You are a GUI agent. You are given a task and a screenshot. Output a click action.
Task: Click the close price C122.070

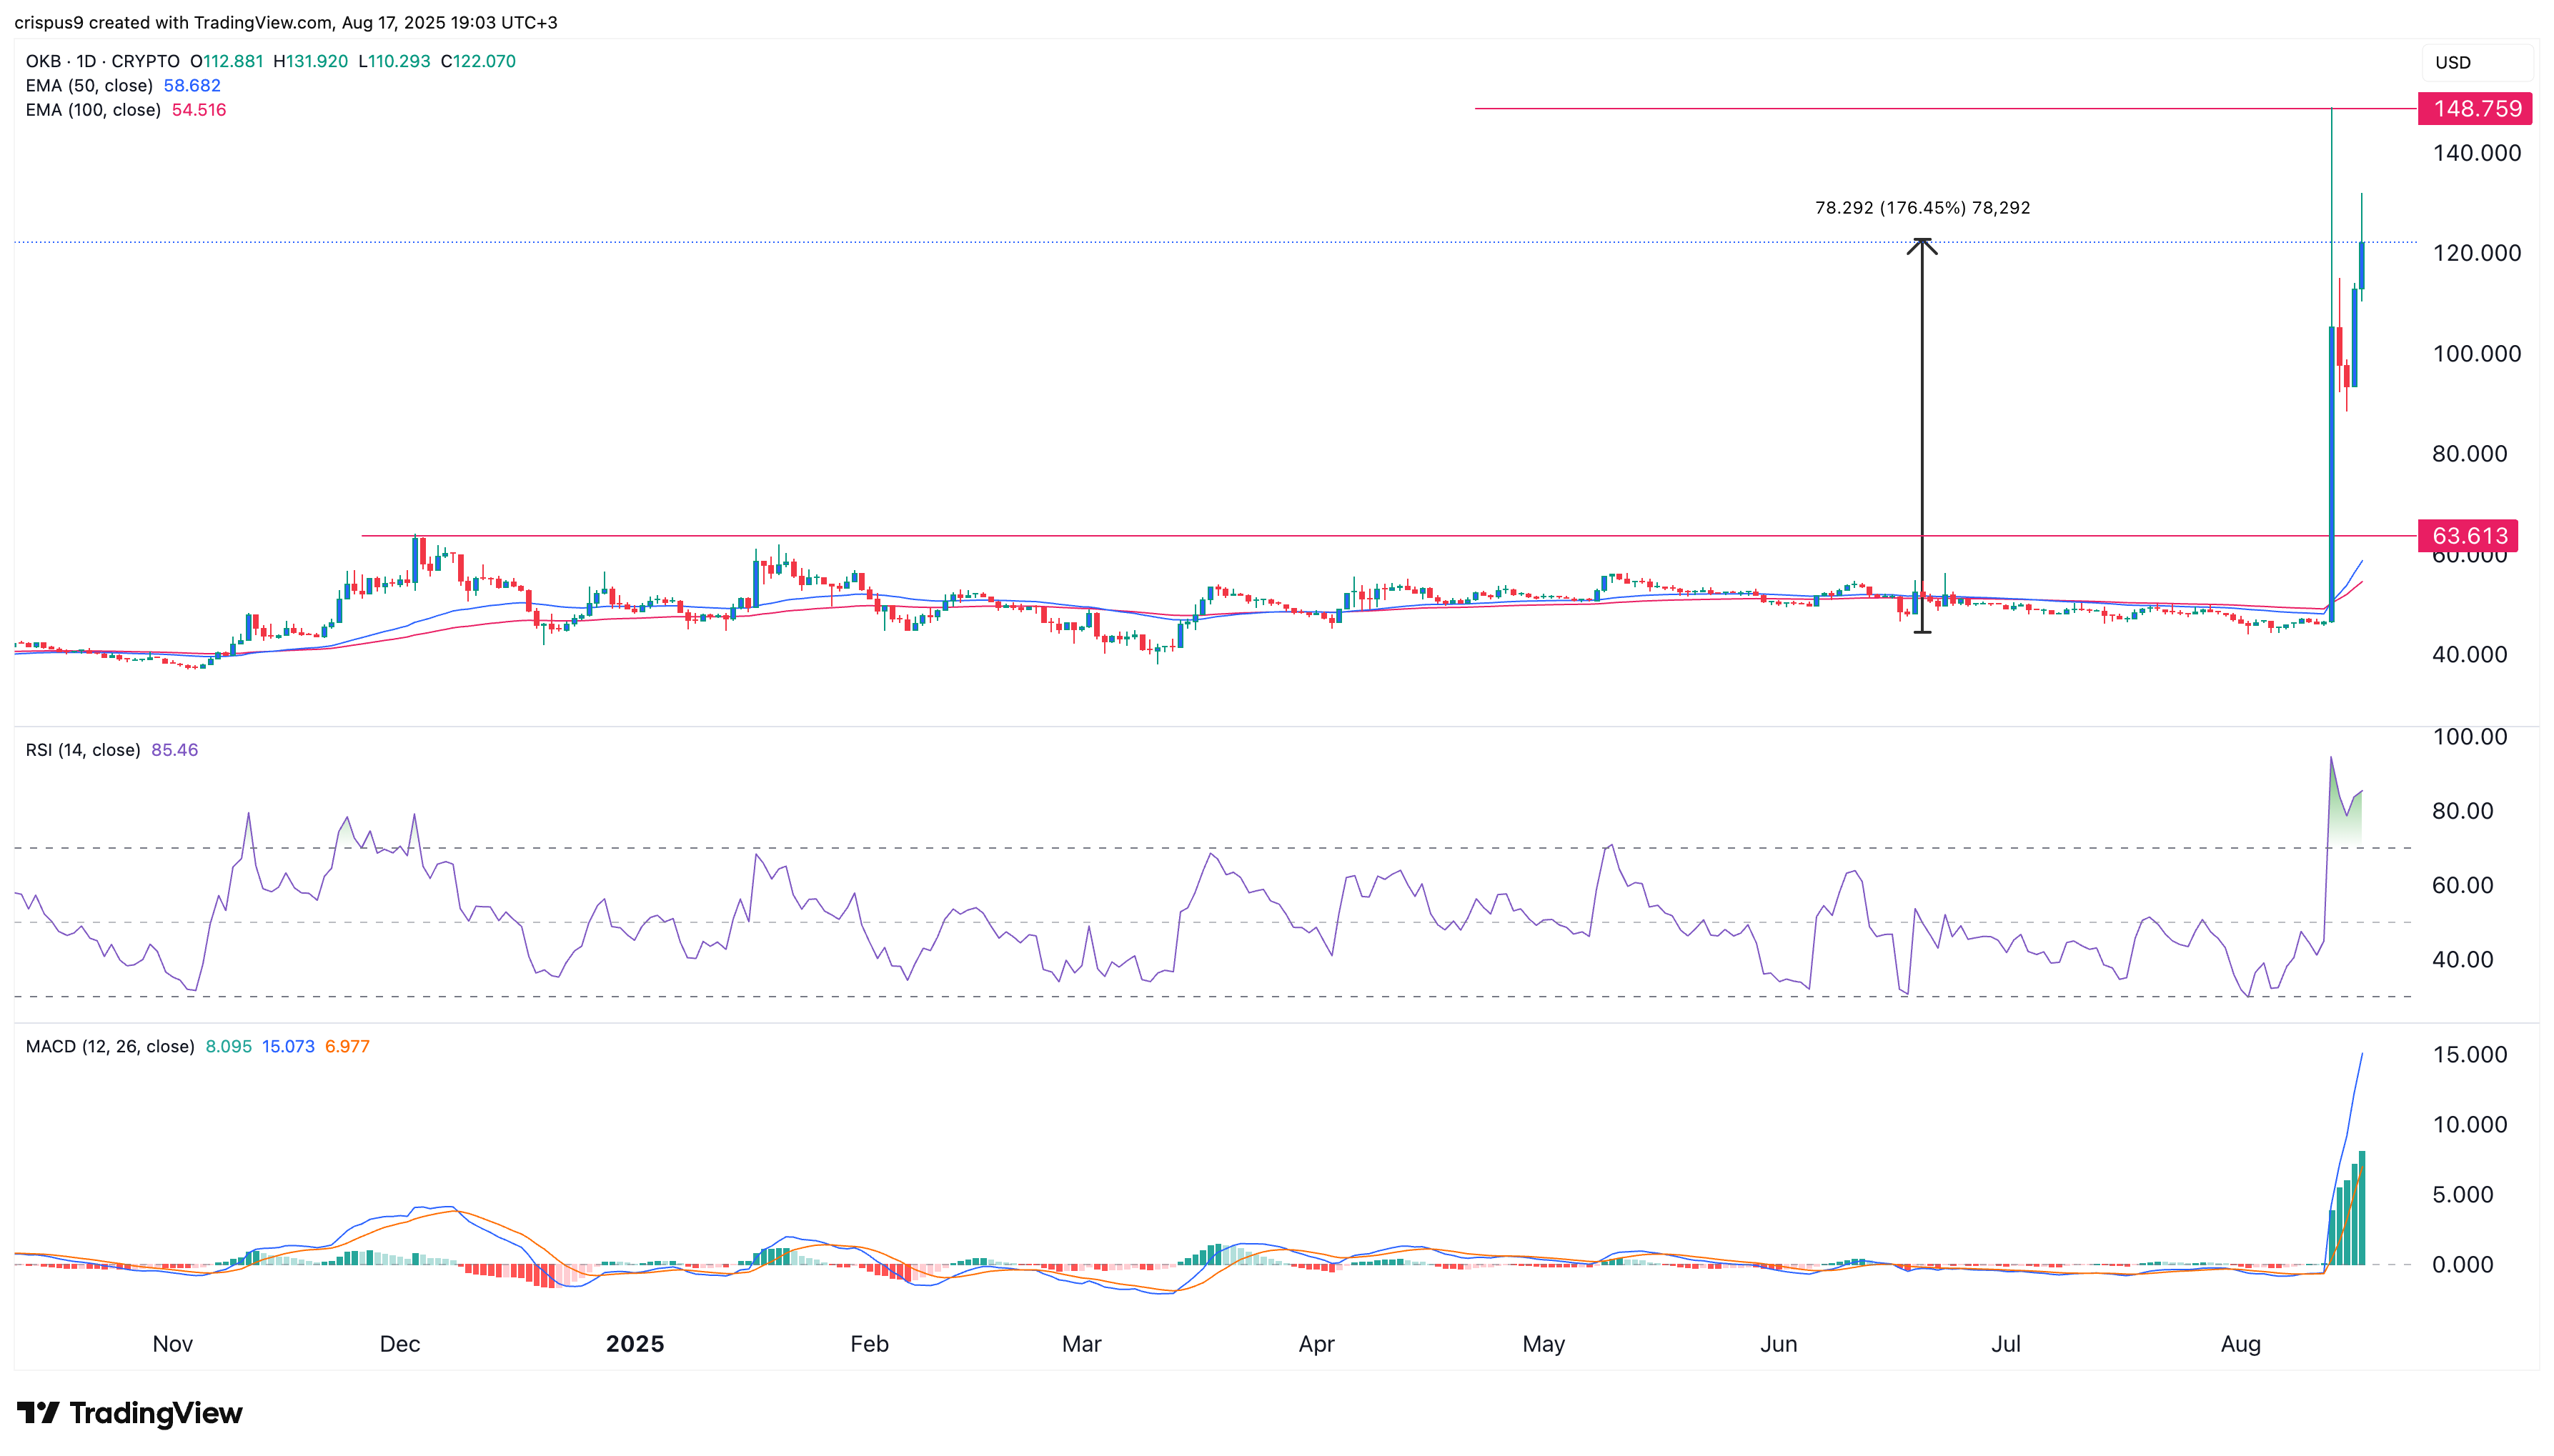tap(478, 61)
